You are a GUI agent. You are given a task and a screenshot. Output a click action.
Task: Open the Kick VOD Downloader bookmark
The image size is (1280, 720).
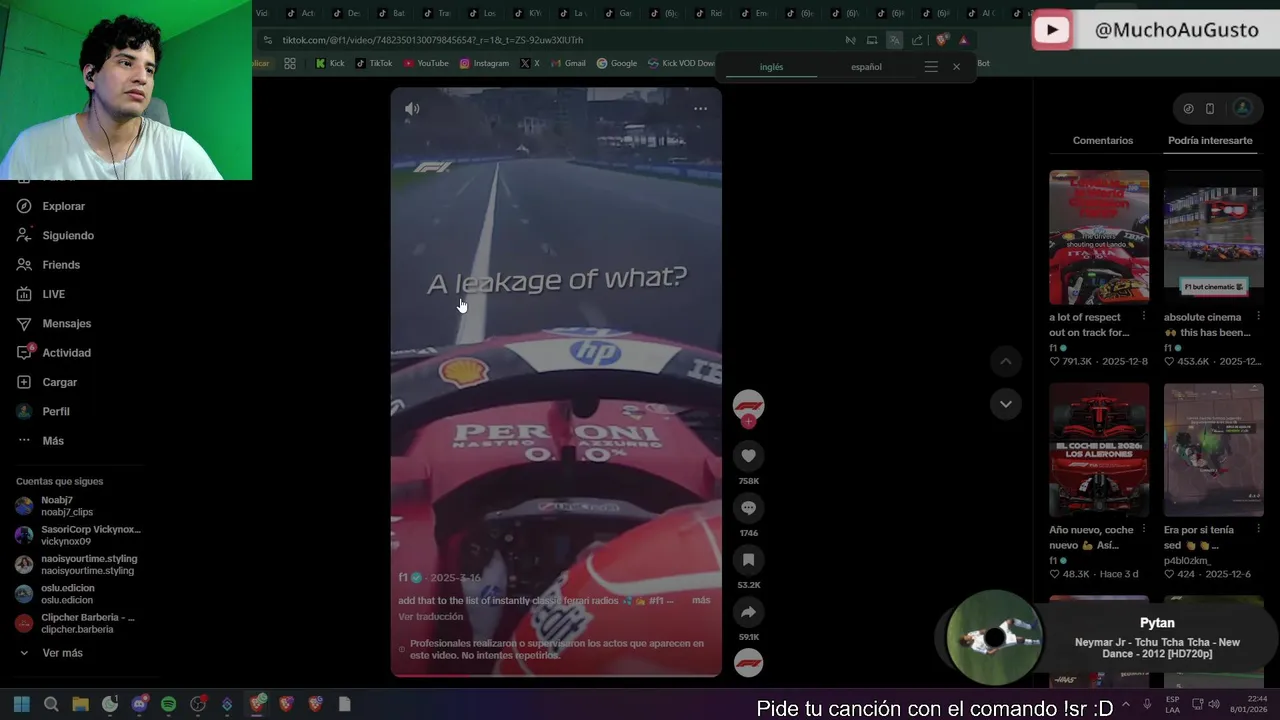click(682, 63)
